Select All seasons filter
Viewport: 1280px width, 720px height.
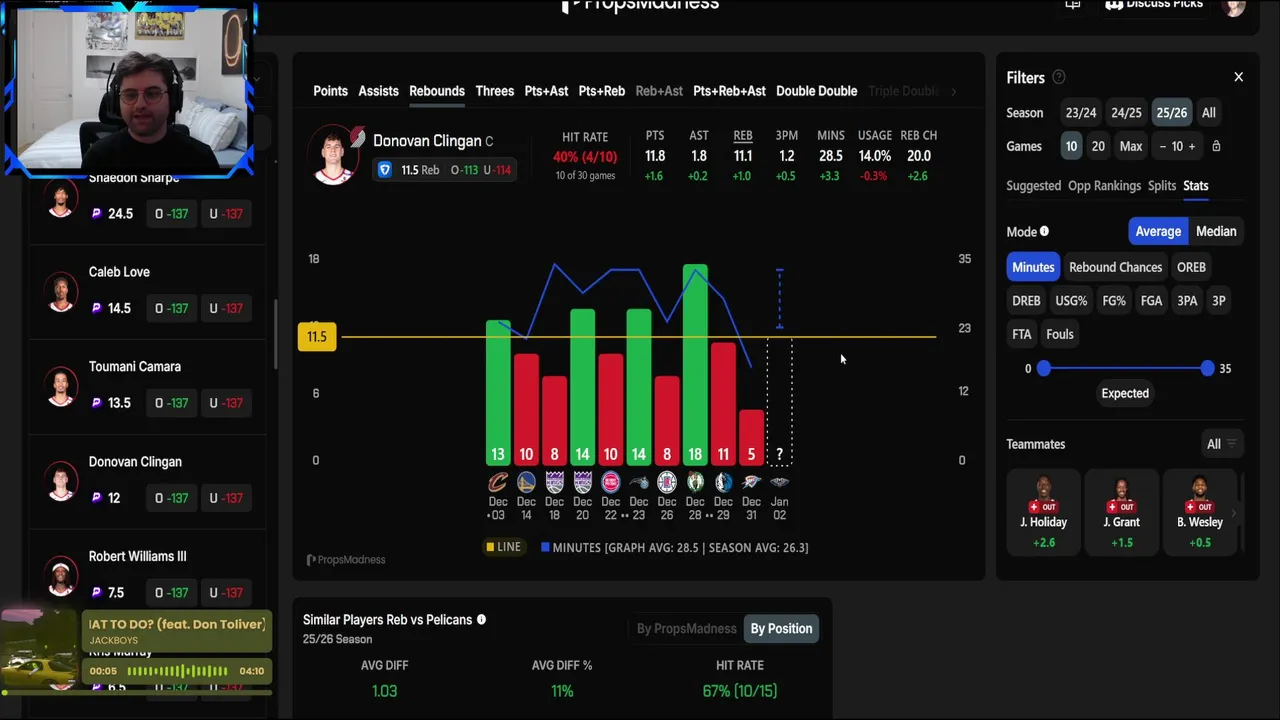pyautogui.click(x=1209, y=113)
